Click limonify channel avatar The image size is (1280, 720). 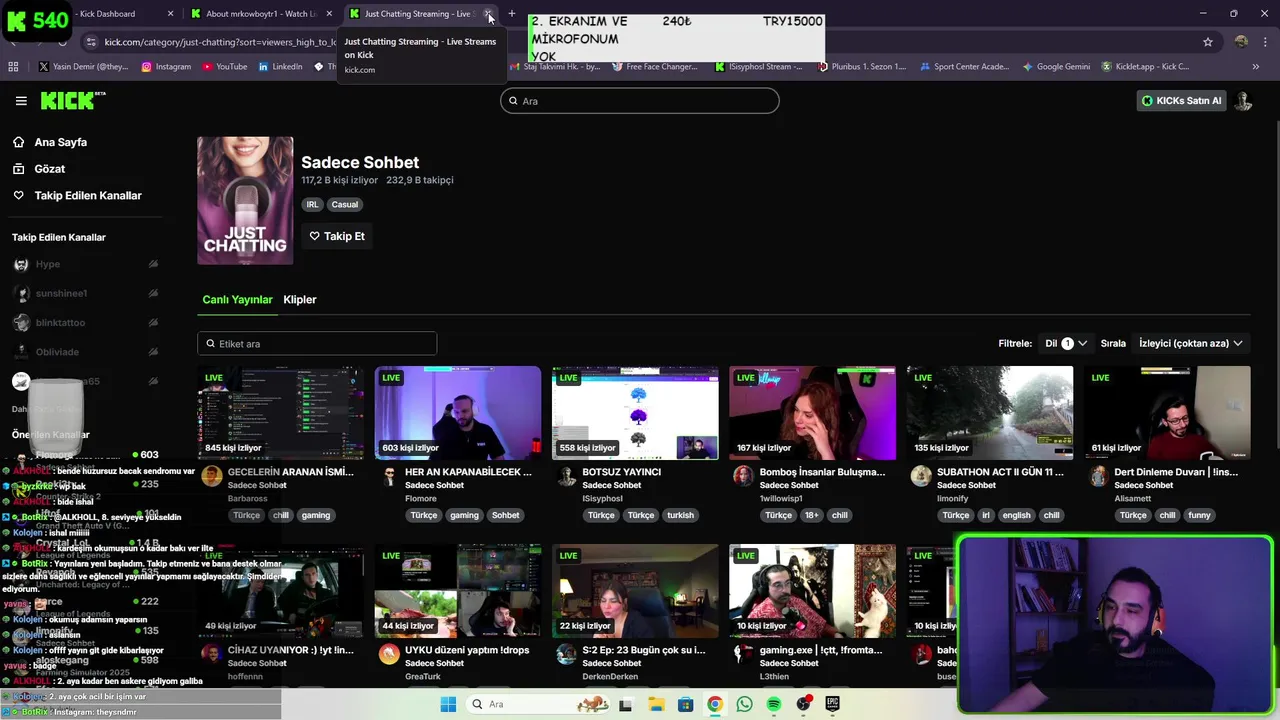(921, 476)
